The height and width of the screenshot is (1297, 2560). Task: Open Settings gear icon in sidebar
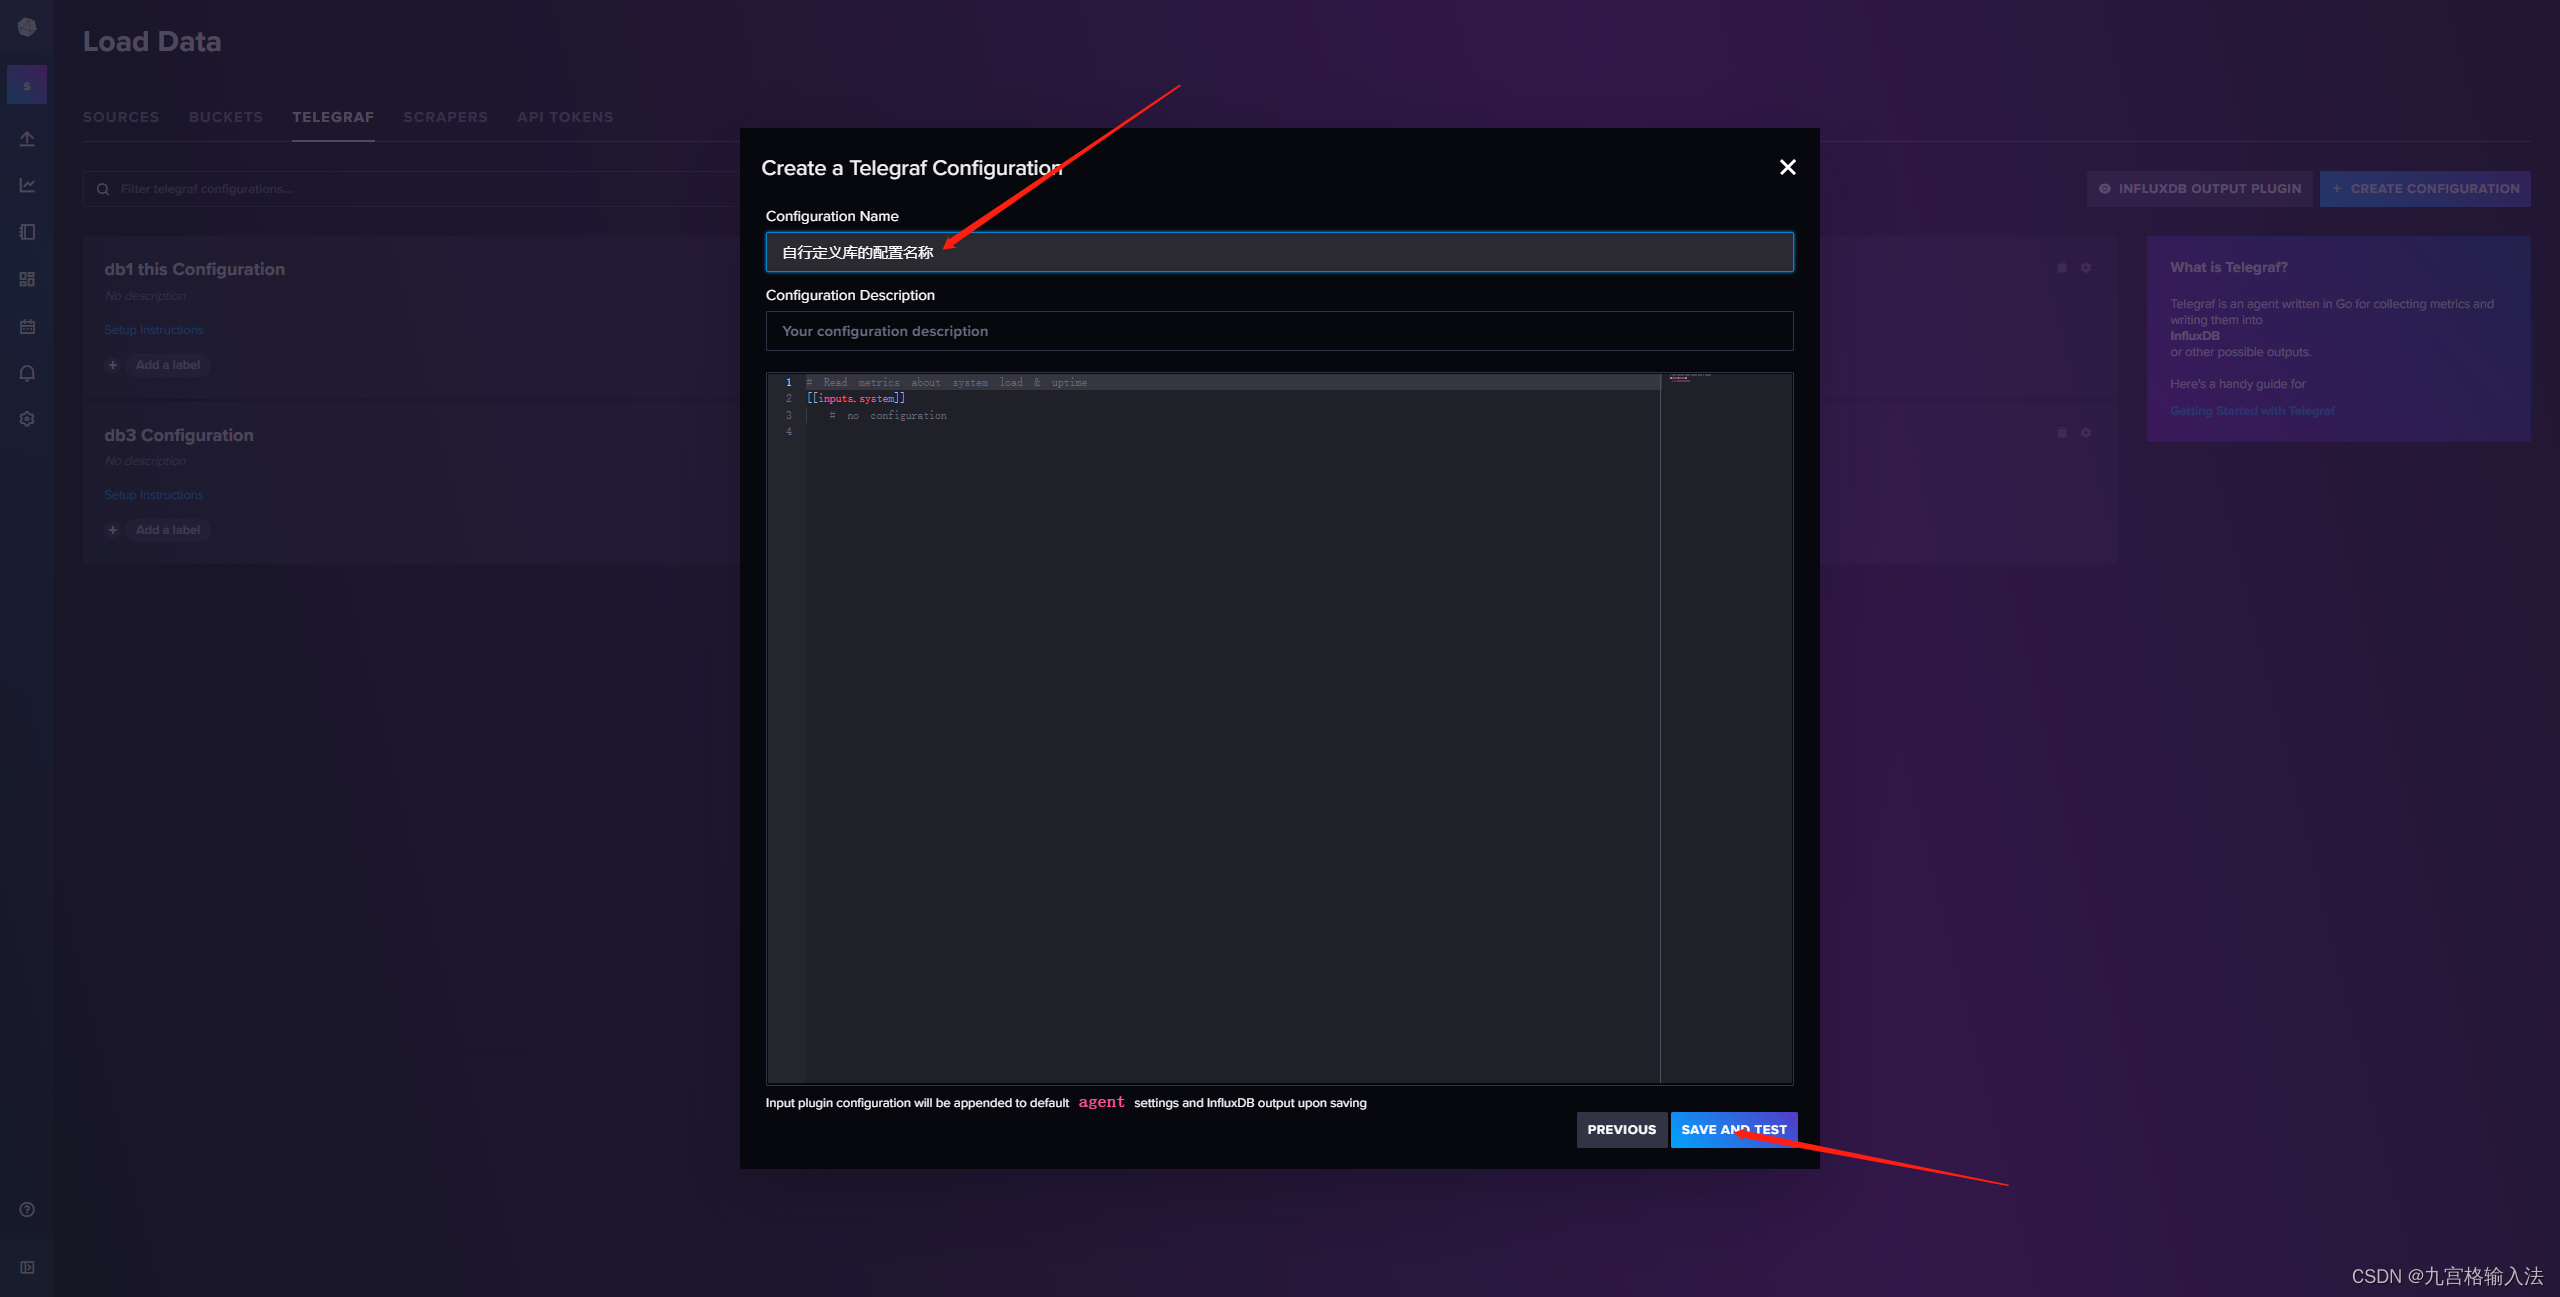[27, 419]
